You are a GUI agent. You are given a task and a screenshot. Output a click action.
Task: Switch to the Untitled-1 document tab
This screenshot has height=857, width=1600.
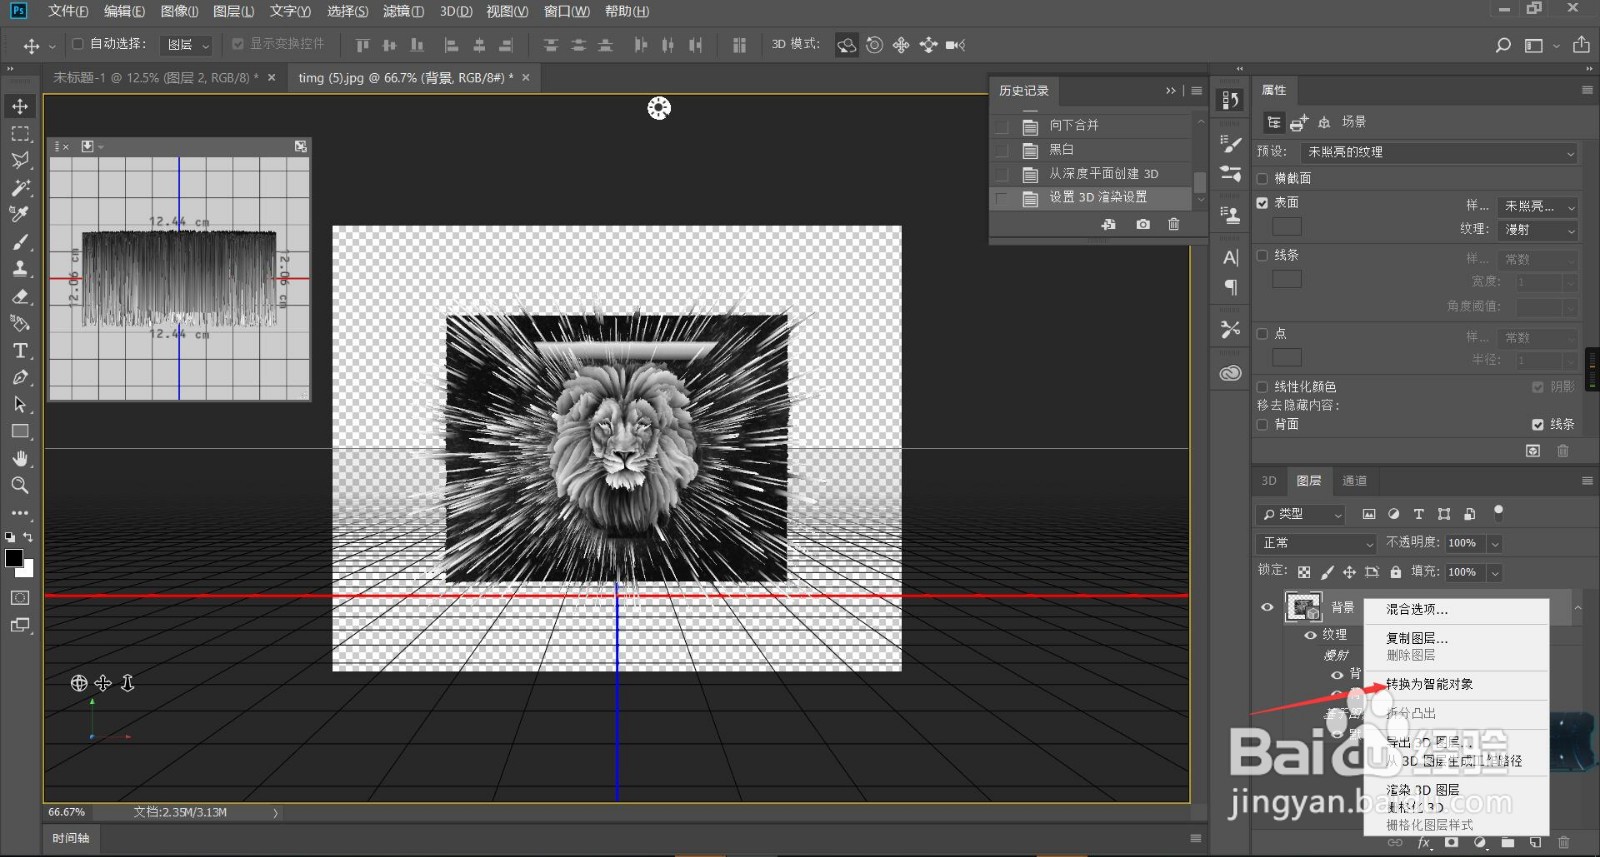156,77
